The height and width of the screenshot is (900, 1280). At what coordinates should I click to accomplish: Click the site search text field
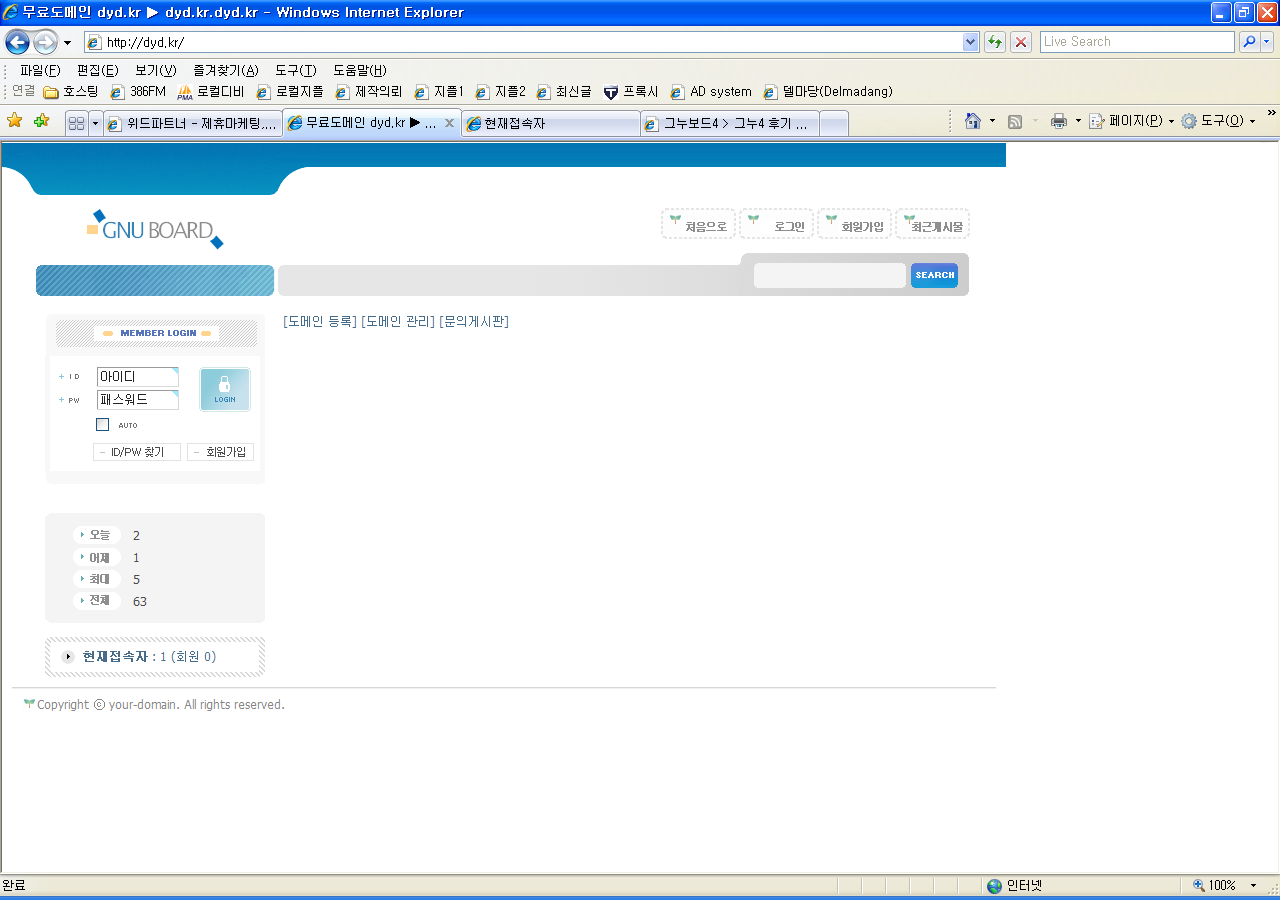coord(829,275)
